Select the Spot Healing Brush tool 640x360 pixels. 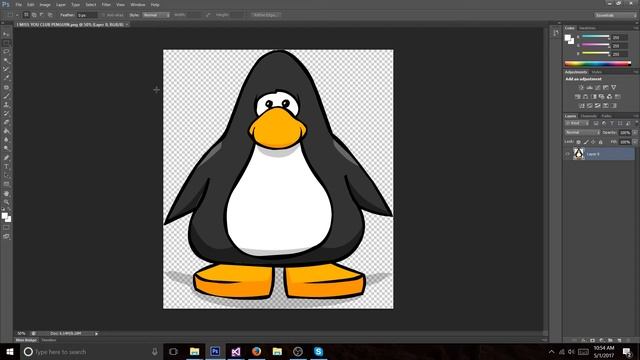pos(6,87)
